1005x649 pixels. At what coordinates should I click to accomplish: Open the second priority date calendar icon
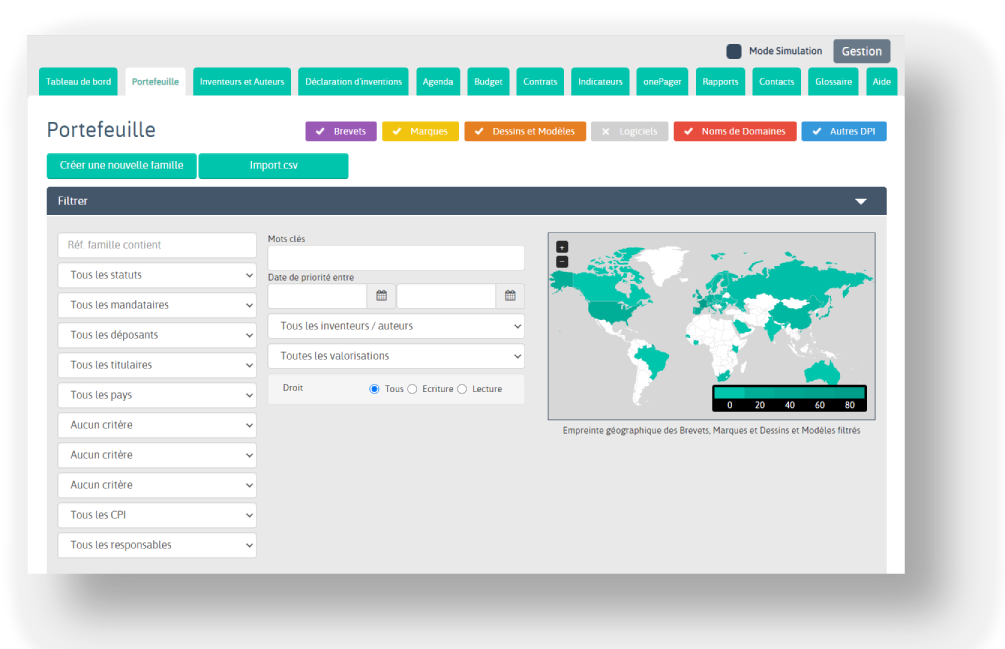tap(510, 296)
